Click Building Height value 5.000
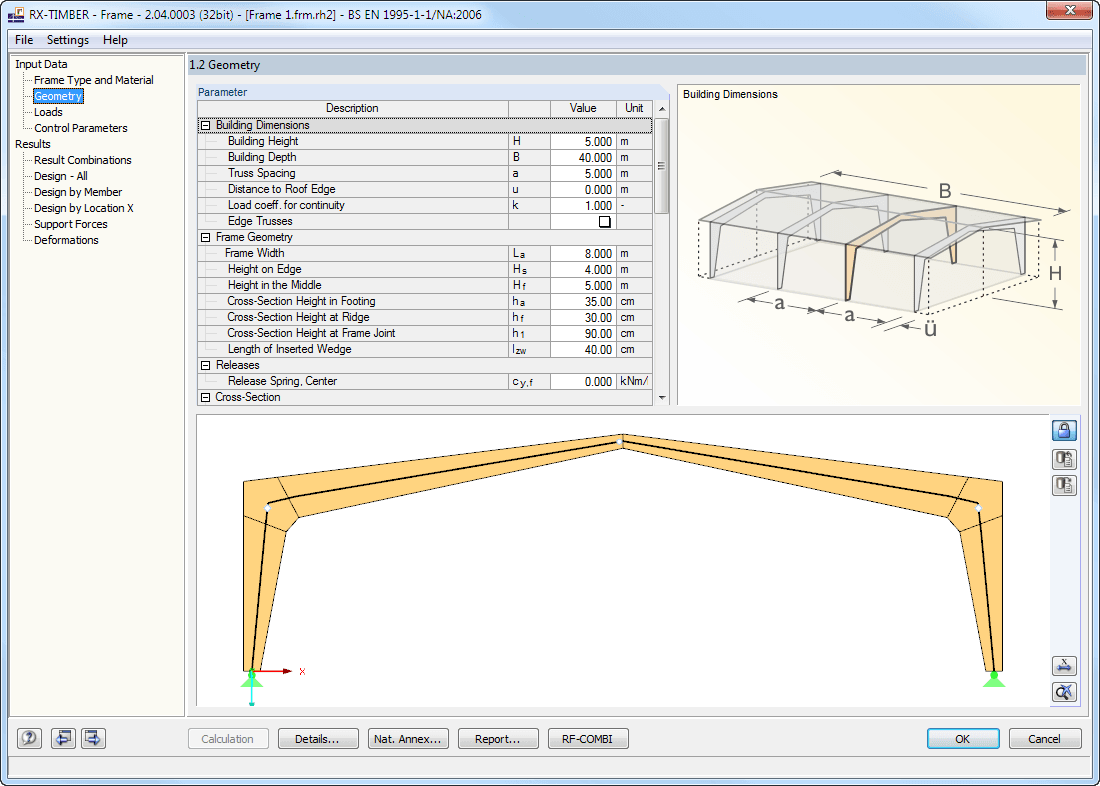The image size is (1100, 786). [582, 142]
